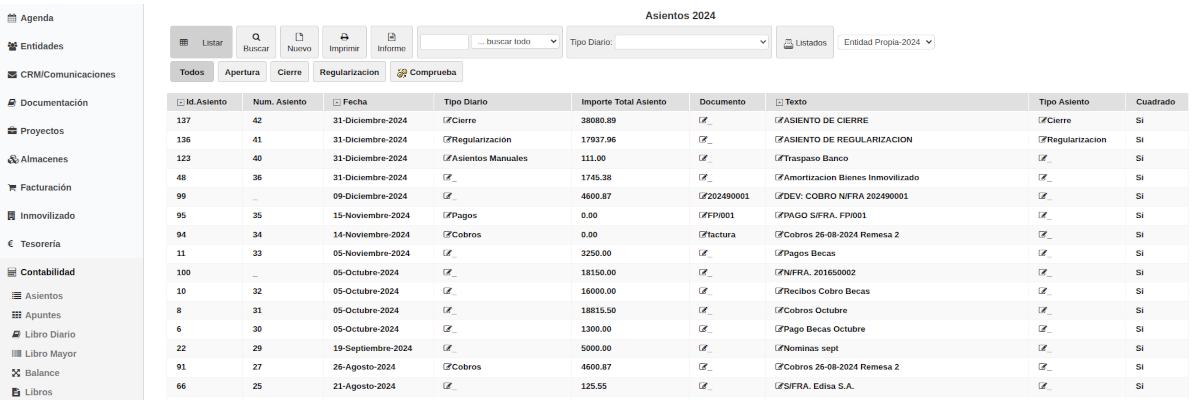Select the Regularizacion filter tab

[x=350, y=72]
